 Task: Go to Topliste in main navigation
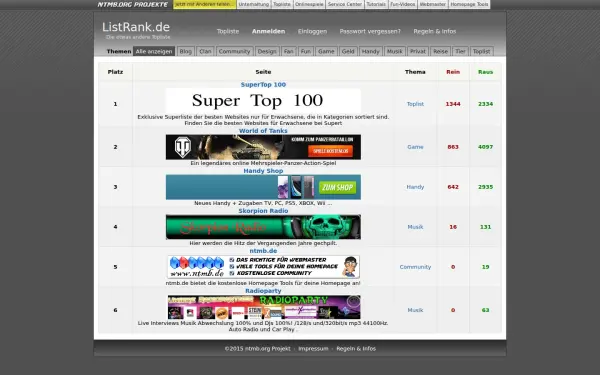tap(228, 31)
